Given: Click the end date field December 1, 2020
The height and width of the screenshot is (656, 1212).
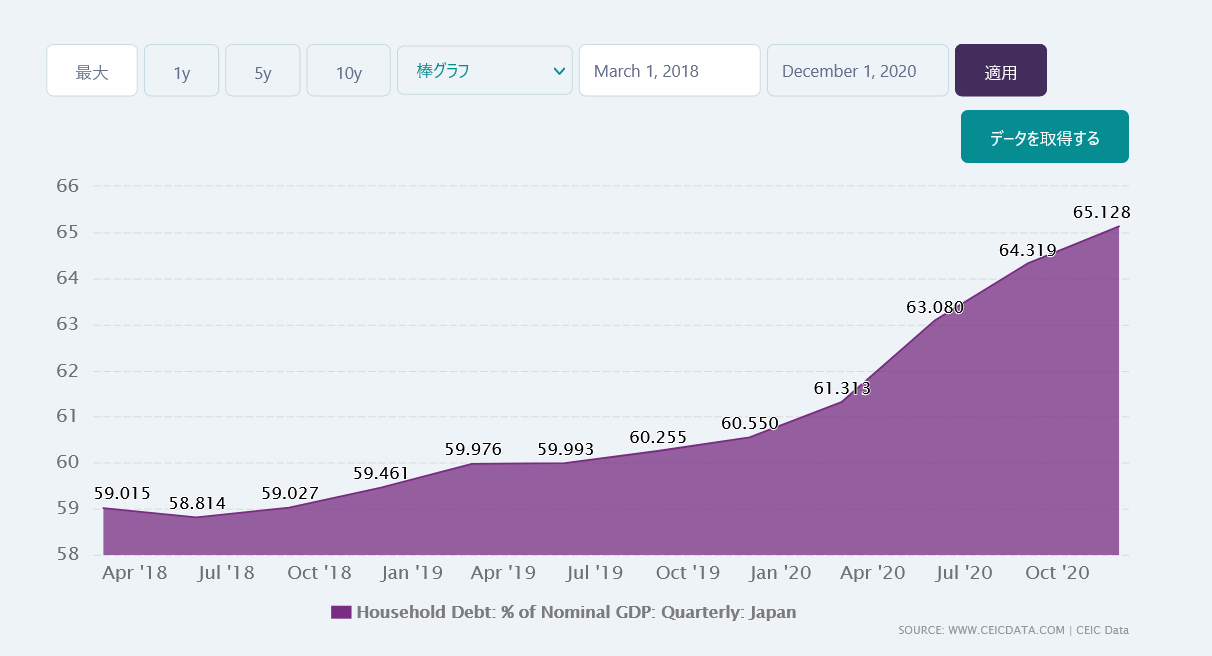Looking at the screenshot, I should pos(857,71).
